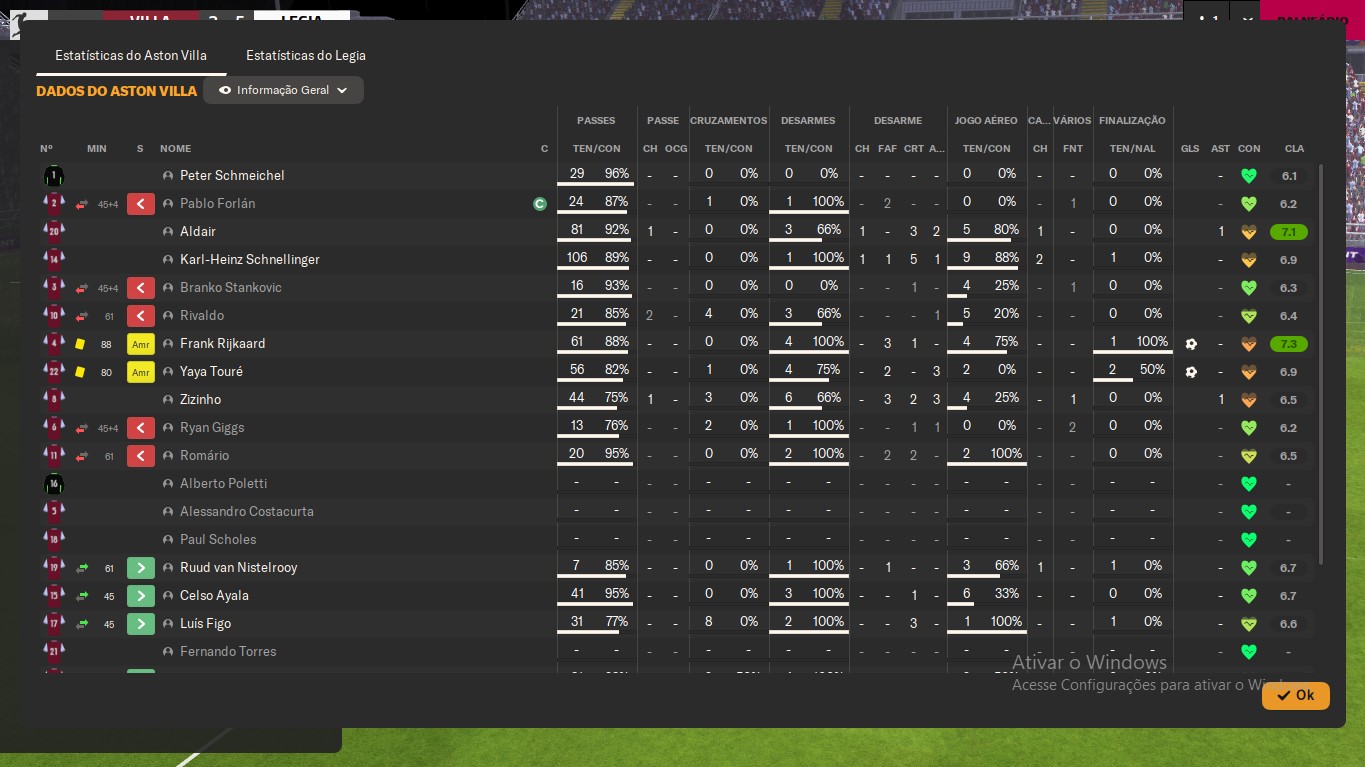Click the DADOS DO ASTON VILLA heading

(117, 91)
